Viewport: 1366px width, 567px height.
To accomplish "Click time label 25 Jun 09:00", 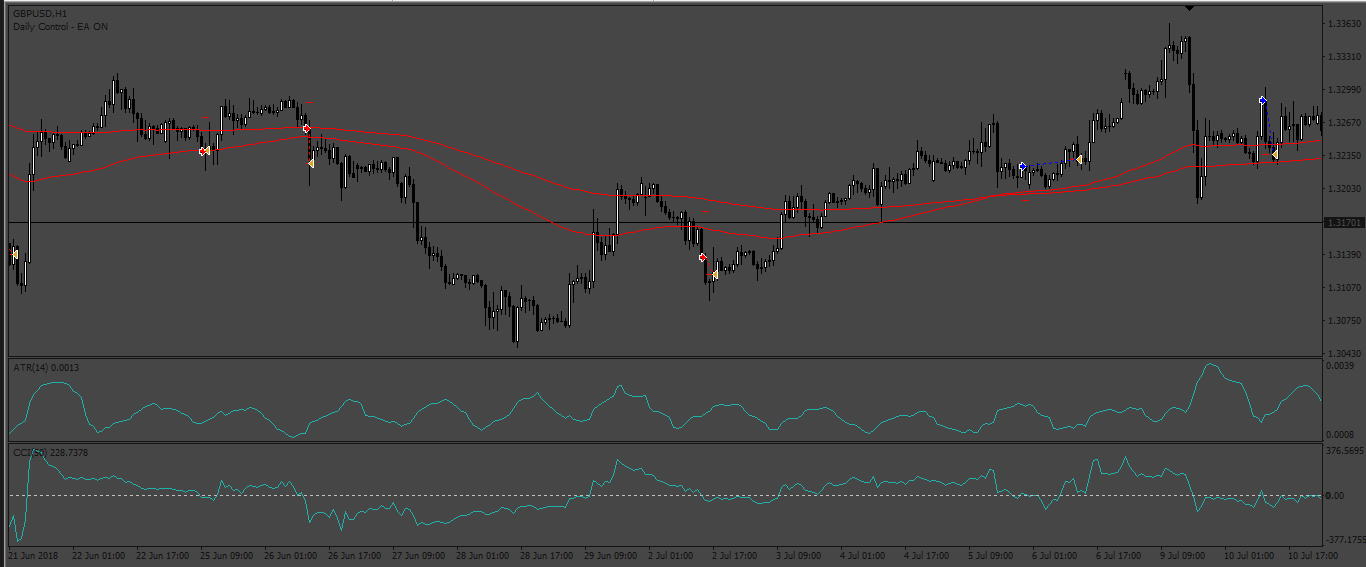I will click(x=225, y=554).
